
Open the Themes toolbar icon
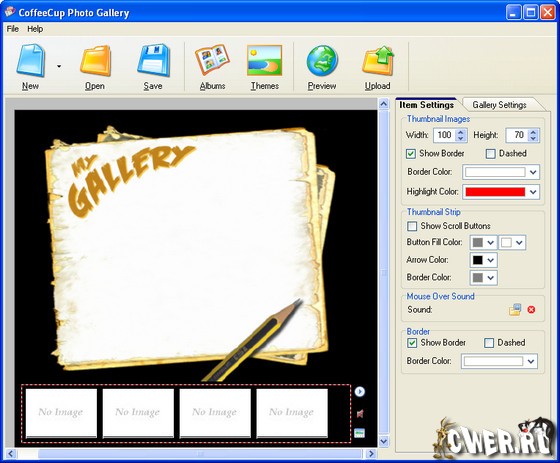click(264, 60)
